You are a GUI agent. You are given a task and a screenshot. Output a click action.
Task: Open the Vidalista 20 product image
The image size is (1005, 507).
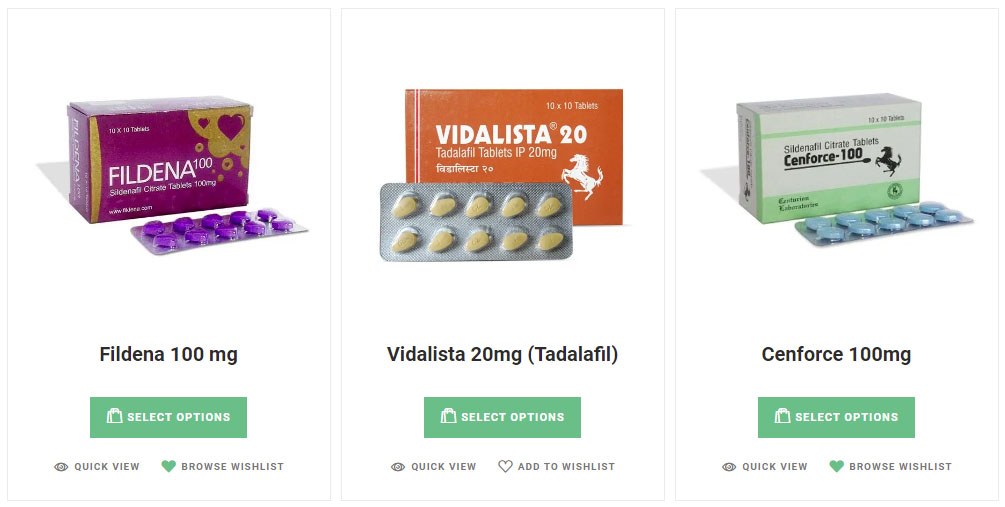[502, 174]
